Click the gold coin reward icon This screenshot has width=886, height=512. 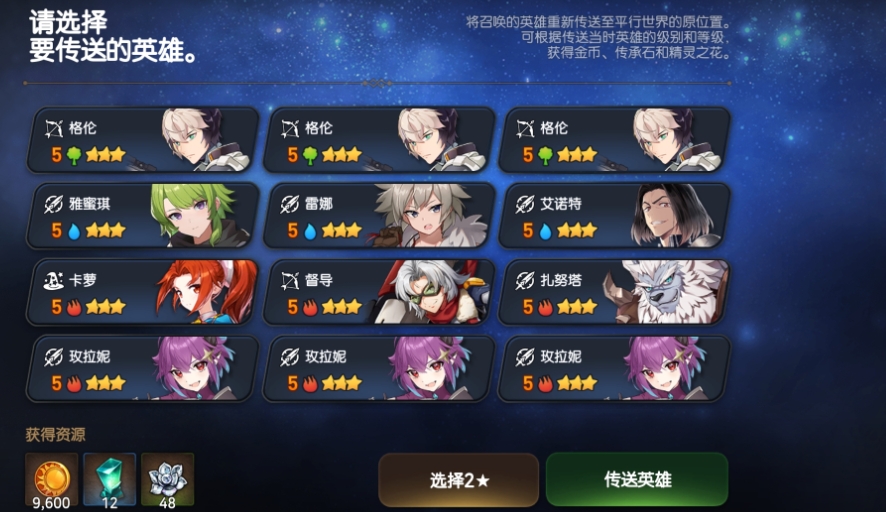52,479
